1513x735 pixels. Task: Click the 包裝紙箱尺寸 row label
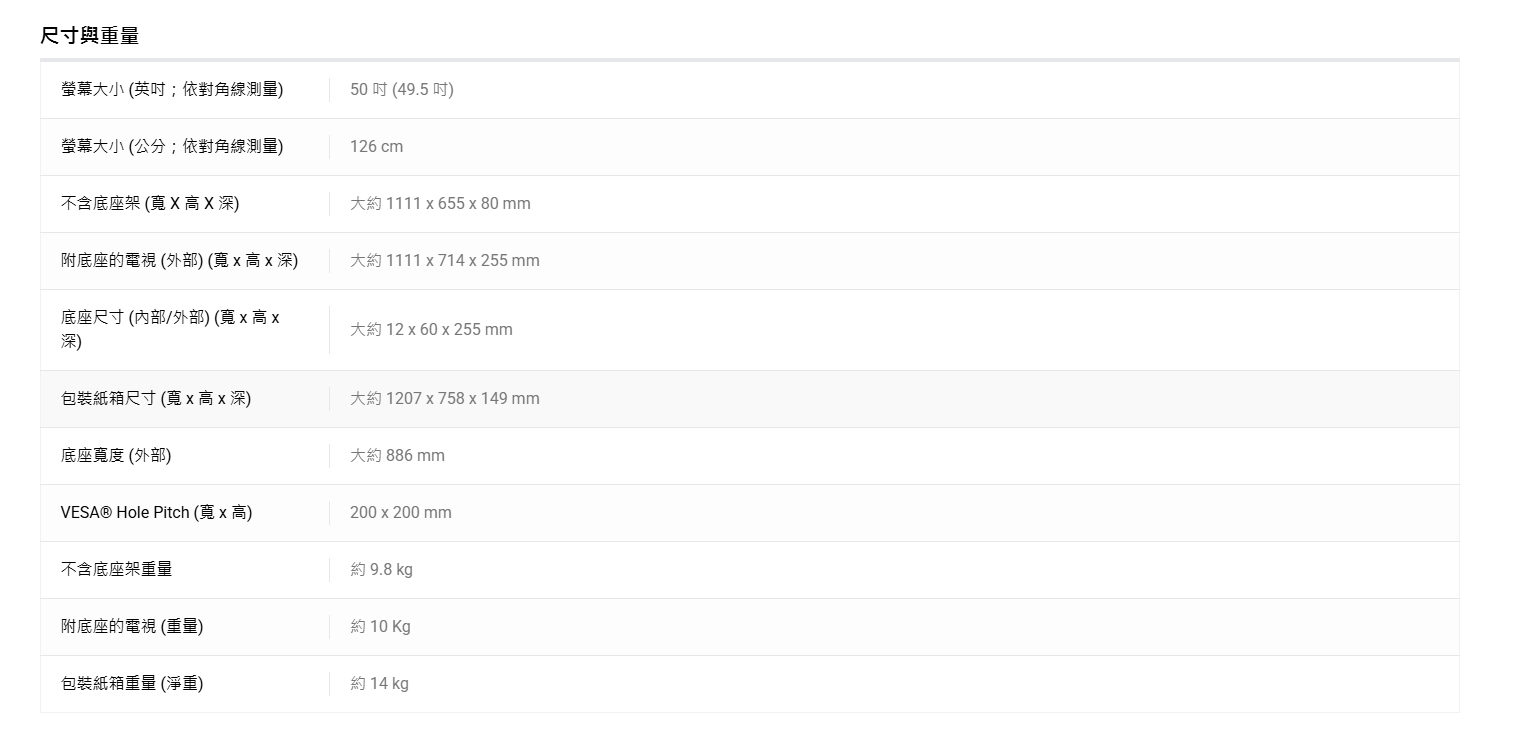(156, 398)
